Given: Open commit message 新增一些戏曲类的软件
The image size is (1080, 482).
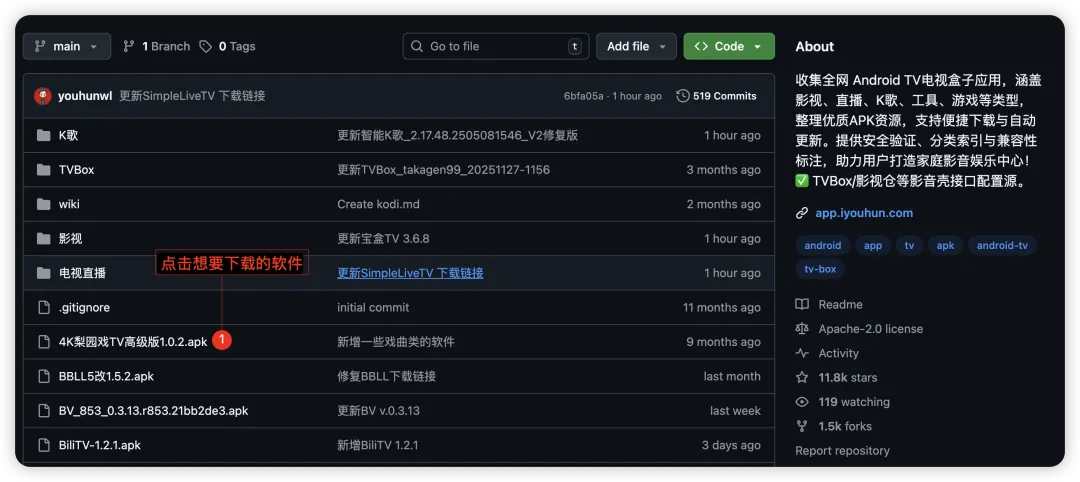Looking at the screenshot, I should (x=396, y=342).
